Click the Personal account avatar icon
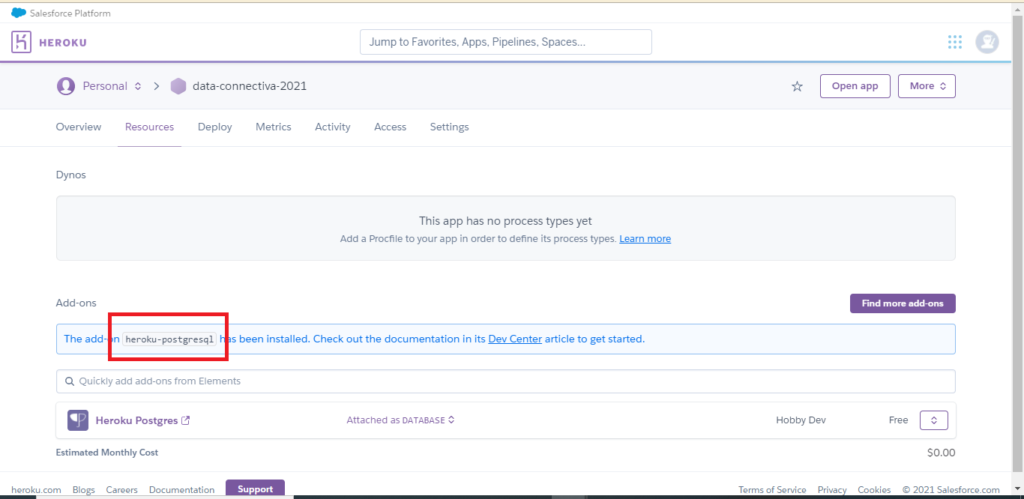 click(65, 86)
